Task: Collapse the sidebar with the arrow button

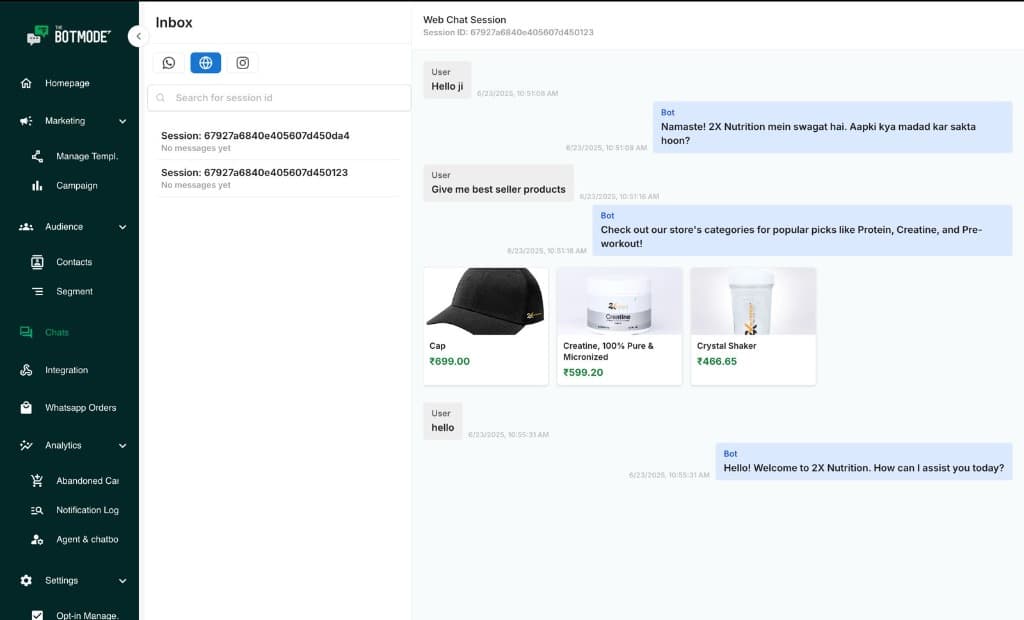Action: point(138,36)
